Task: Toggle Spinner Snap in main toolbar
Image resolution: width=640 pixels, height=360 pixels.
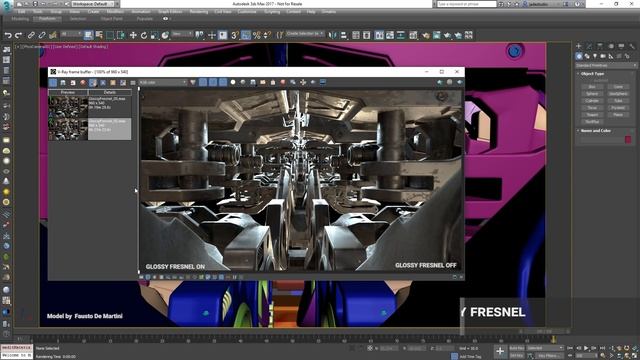Action: click(267, 36)
